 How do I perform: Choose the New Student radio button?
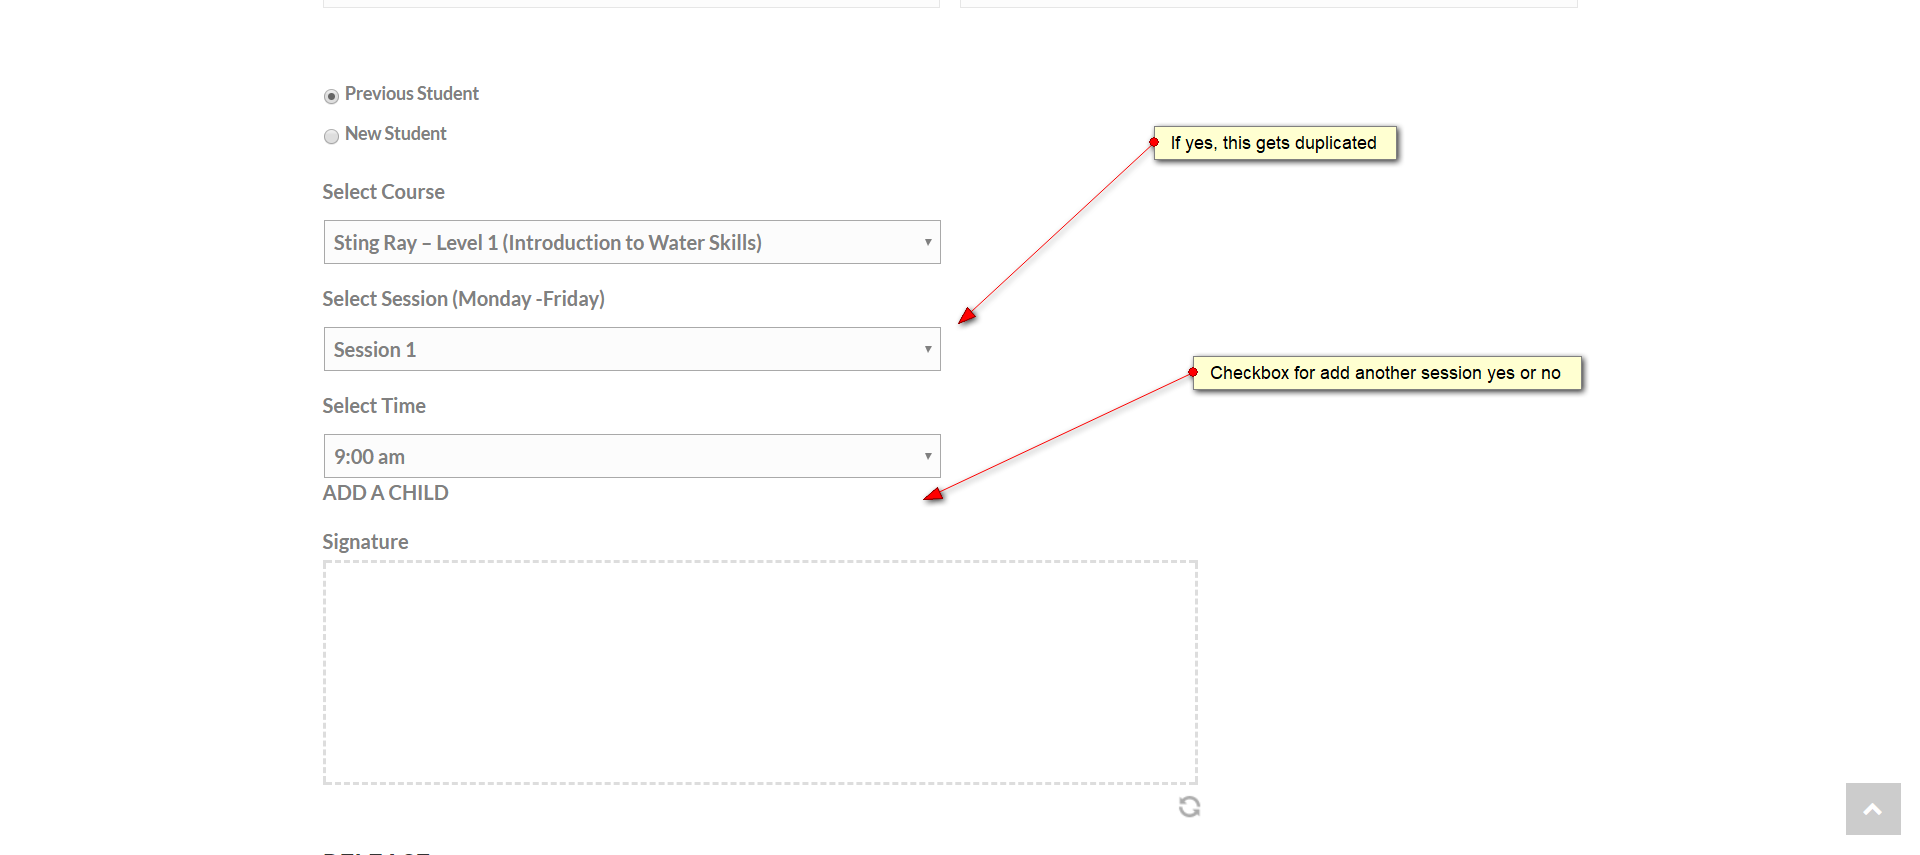click(331, 136)
